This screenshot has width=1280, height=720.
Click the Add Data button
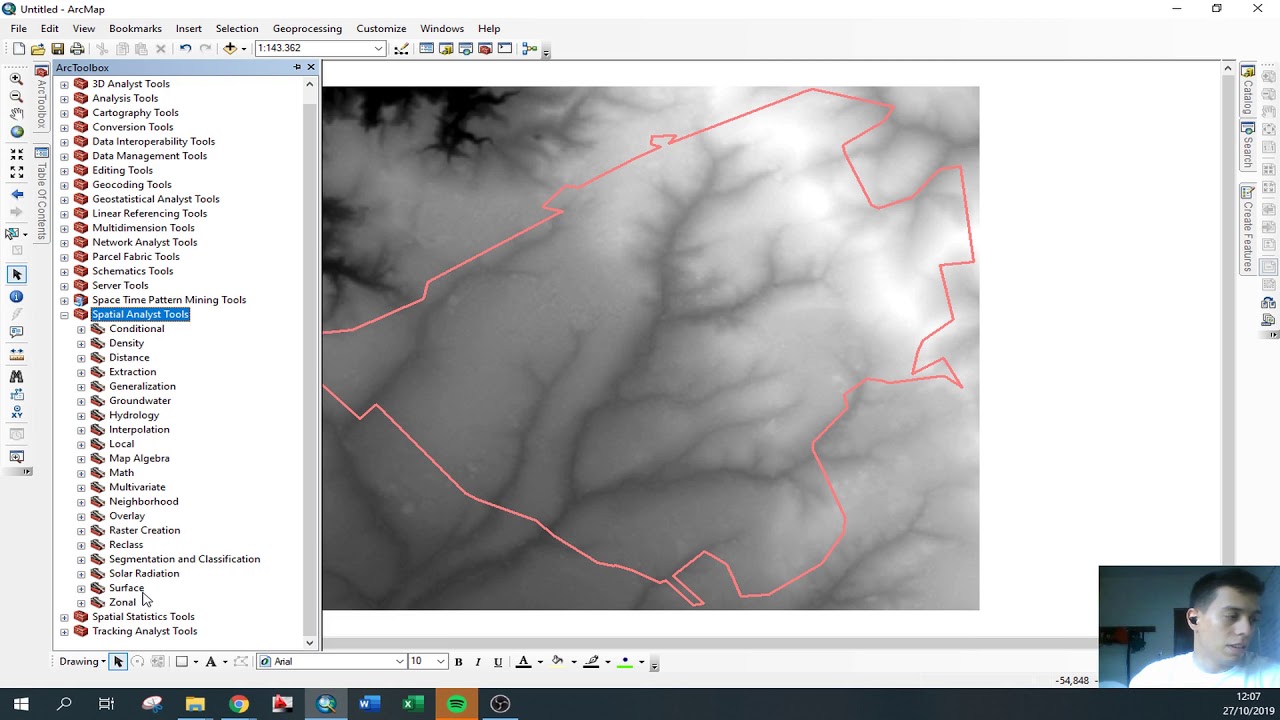230,48
